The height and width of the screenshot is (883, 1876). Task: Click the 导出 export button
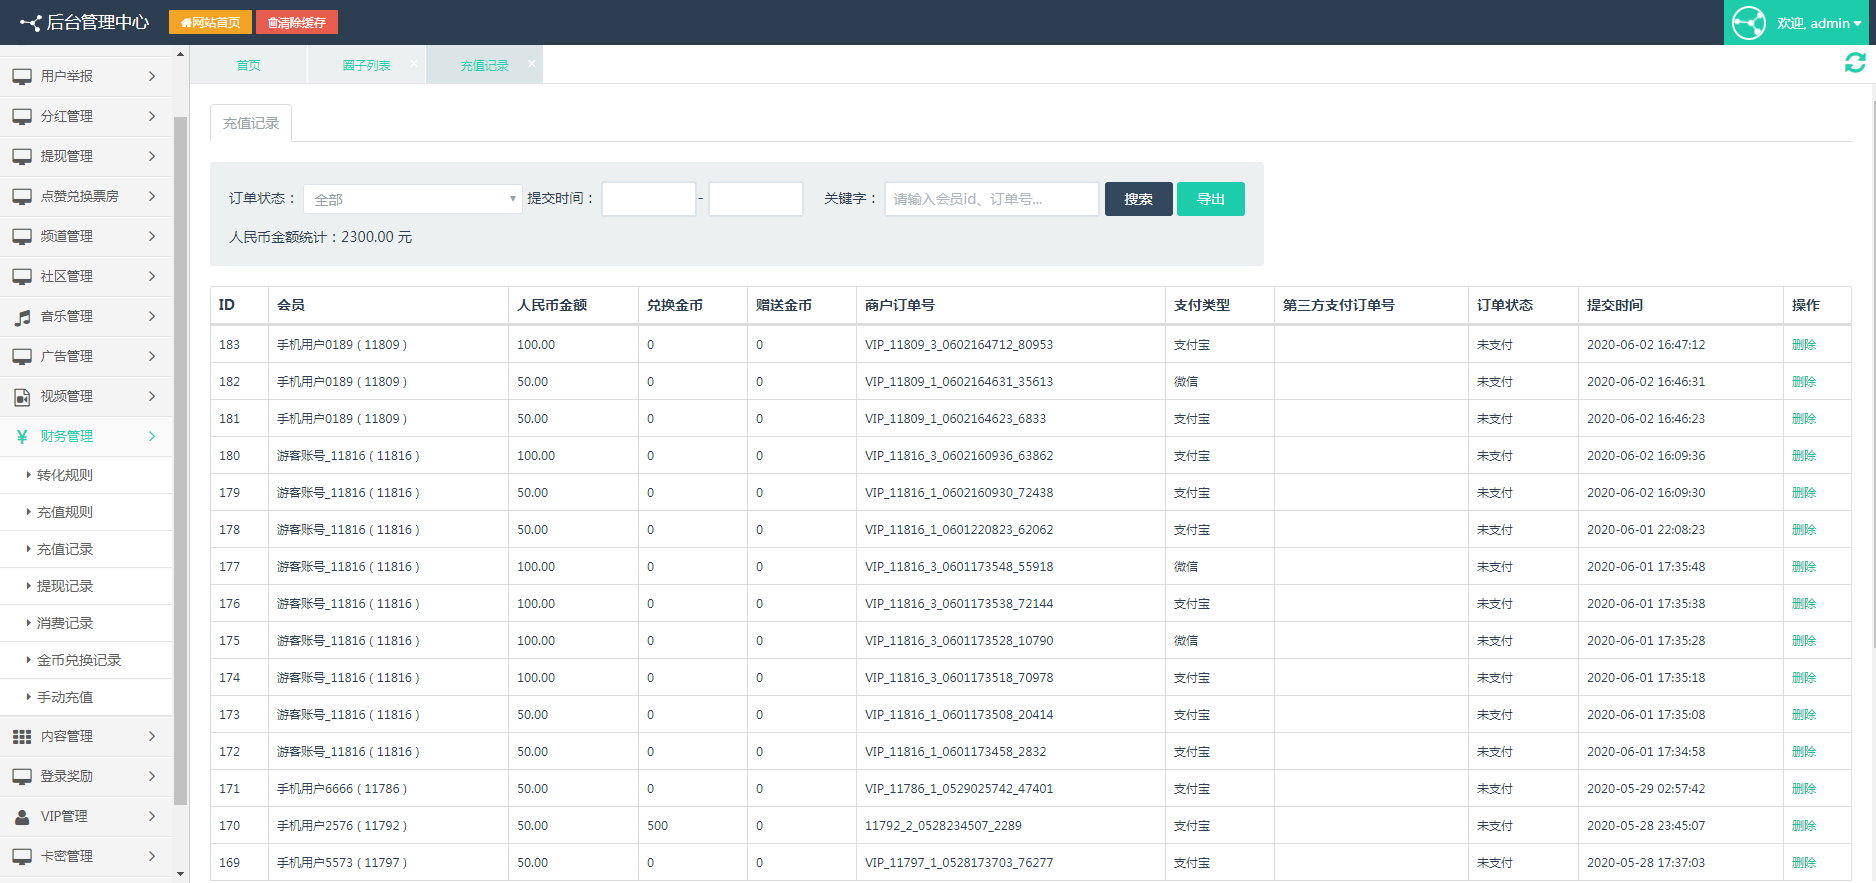point(1211,199)
